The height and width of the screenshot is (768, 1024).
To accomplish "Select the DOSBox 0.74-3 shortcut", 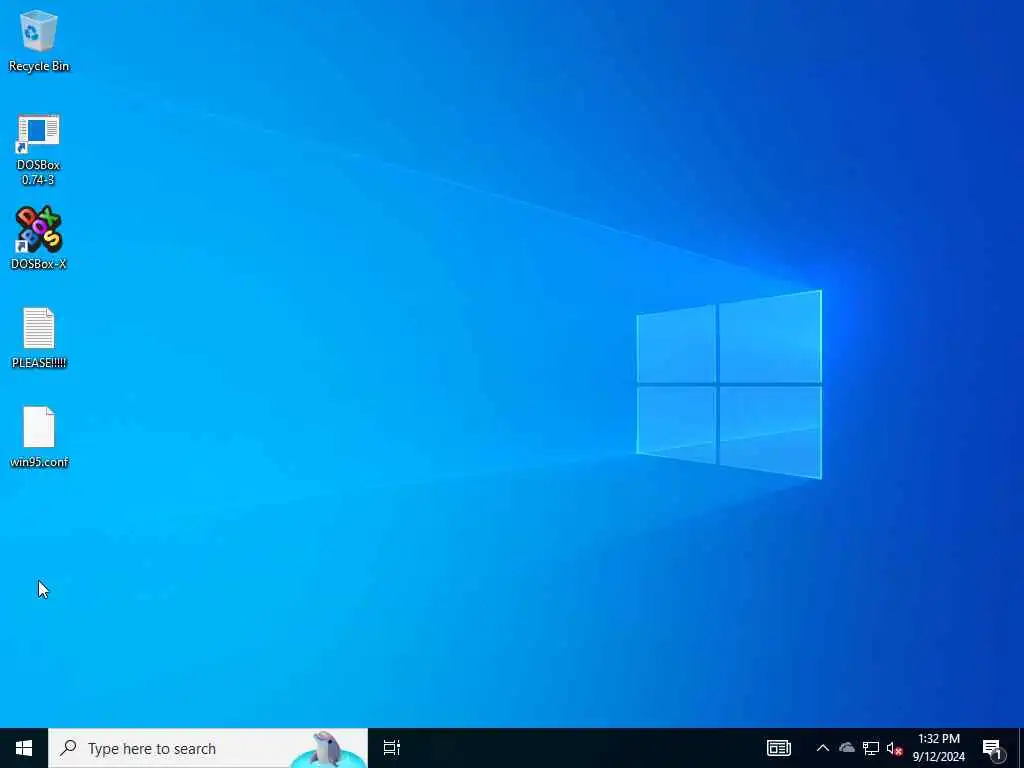I will tap(39, 150).
